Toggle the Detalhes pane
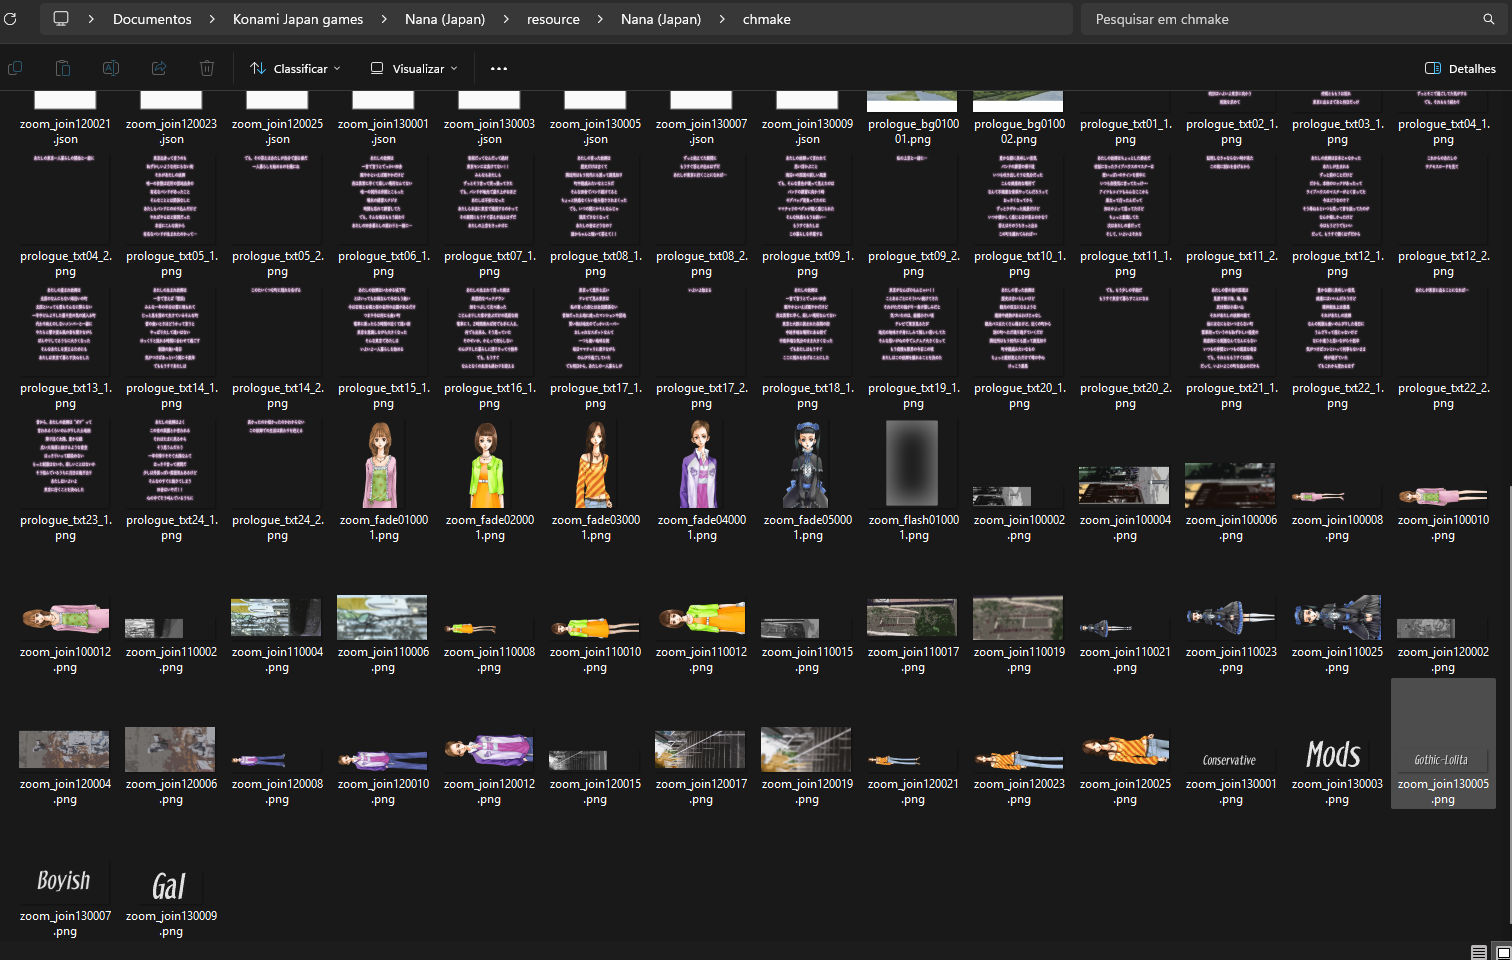This screenshot has height=960, width=1512. (1460, 68)
